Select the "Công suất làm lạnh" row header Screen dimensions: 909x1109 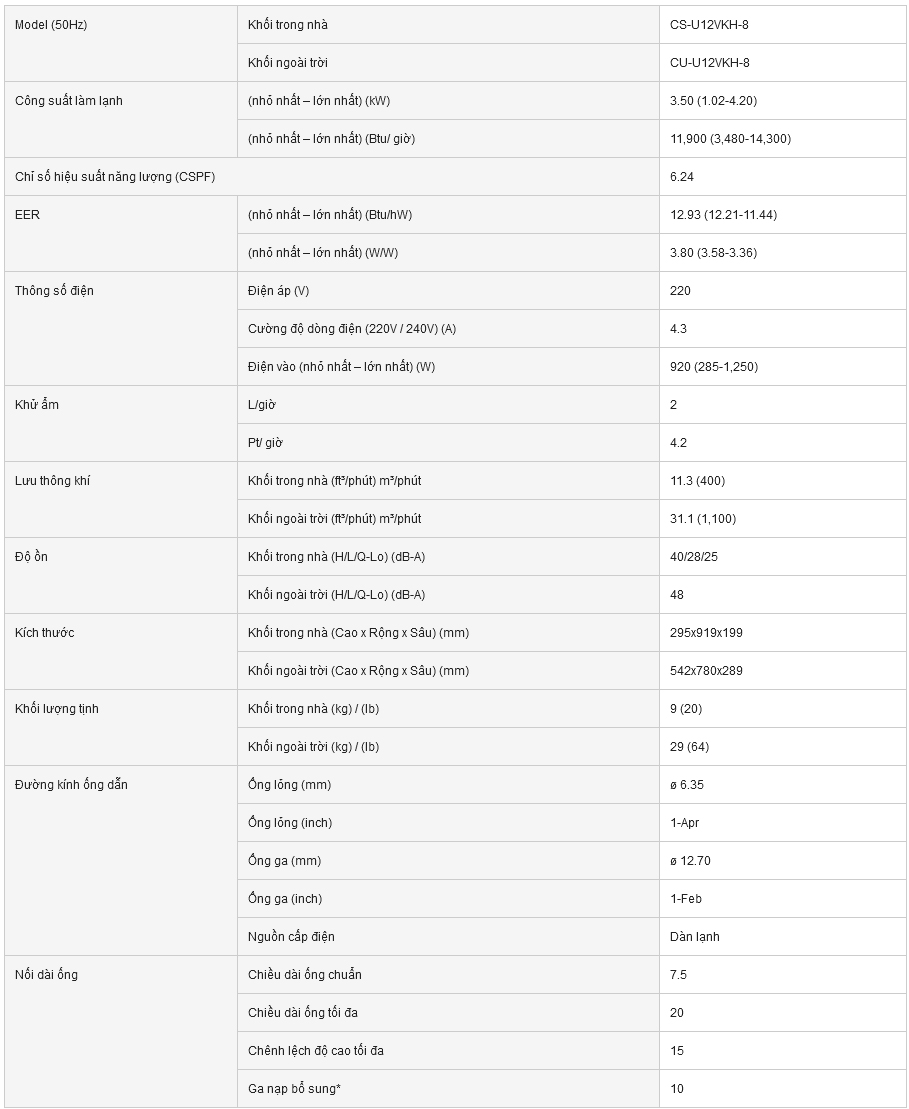(69, 101)
